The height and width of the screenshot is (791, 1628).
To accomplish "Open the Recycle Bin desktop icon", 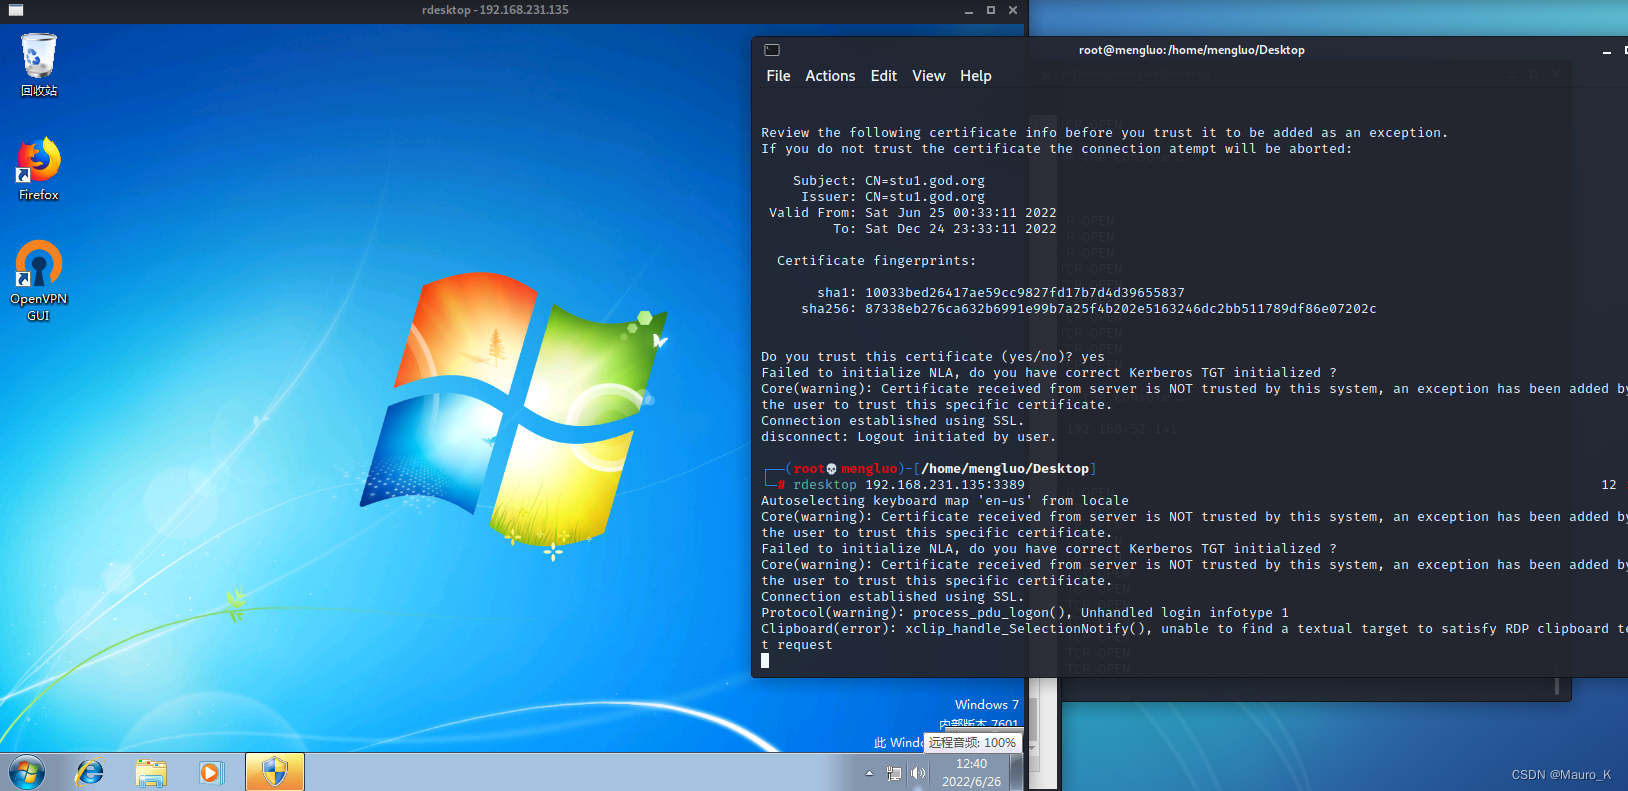I will click(39, 65).
